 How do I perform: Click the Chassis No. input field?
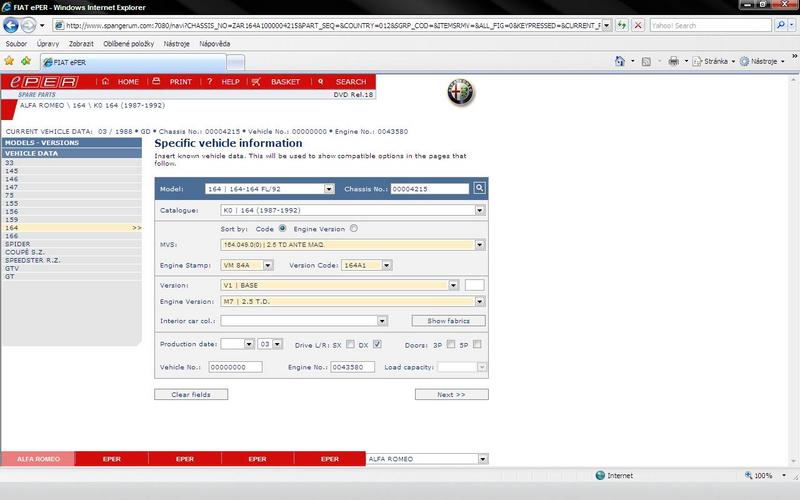tap(430, 189)
